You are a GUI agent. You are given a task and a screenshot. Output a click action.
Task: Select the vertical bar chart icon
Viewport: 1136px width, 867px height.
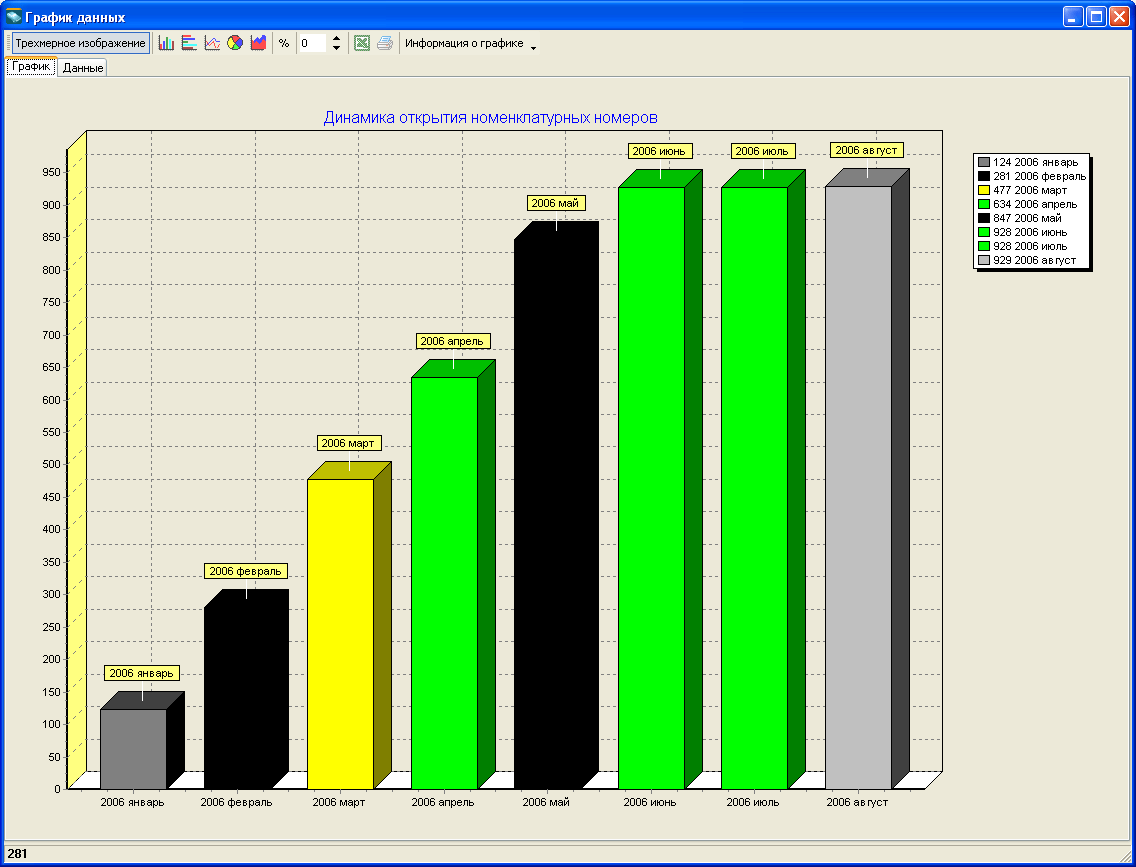tap(166, 43)
